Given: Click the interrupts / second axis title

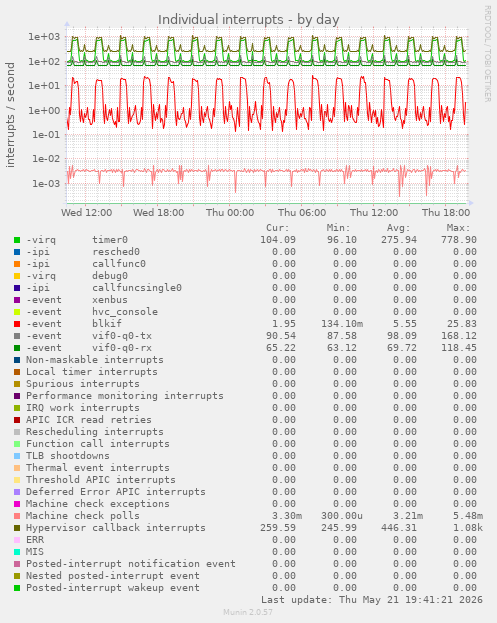Looking at the screenshot, I should coord(10,115).
